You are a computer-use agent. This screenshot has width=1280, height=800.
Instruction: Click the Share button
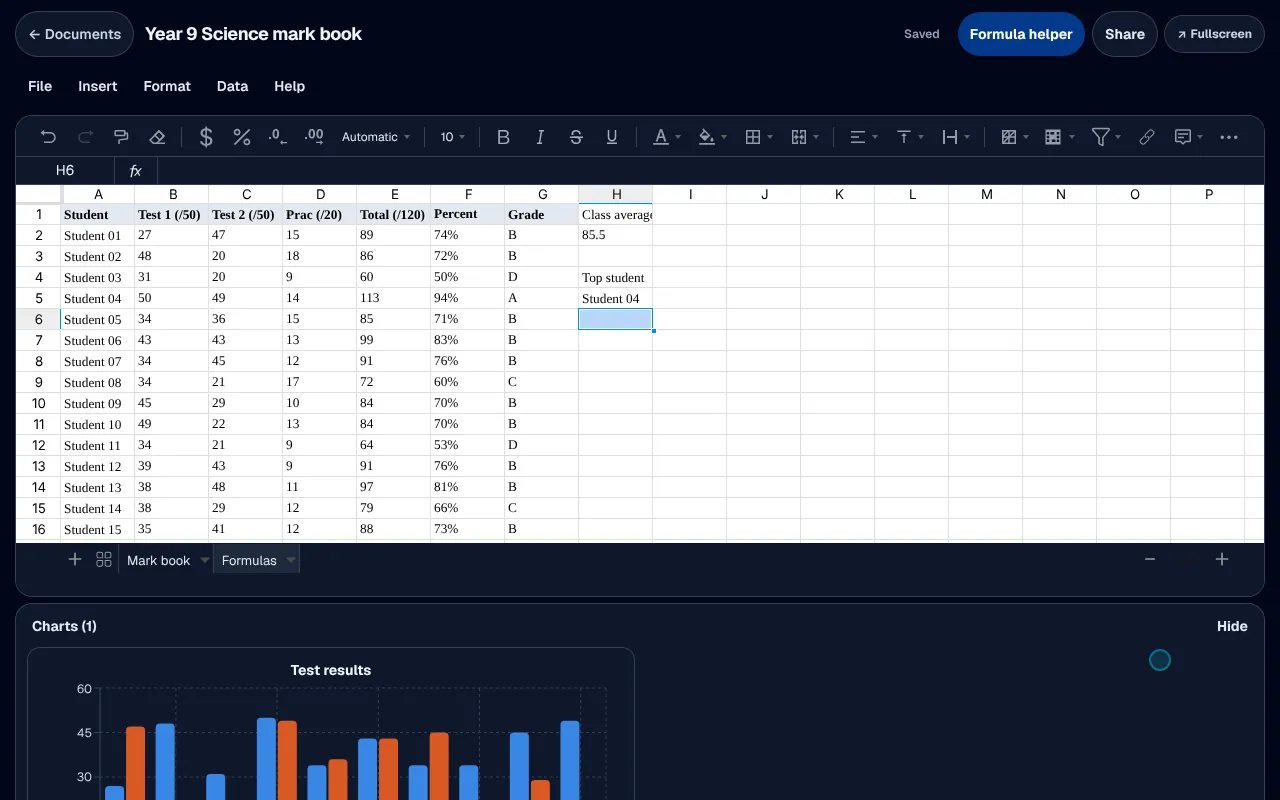coord(1125,34)
